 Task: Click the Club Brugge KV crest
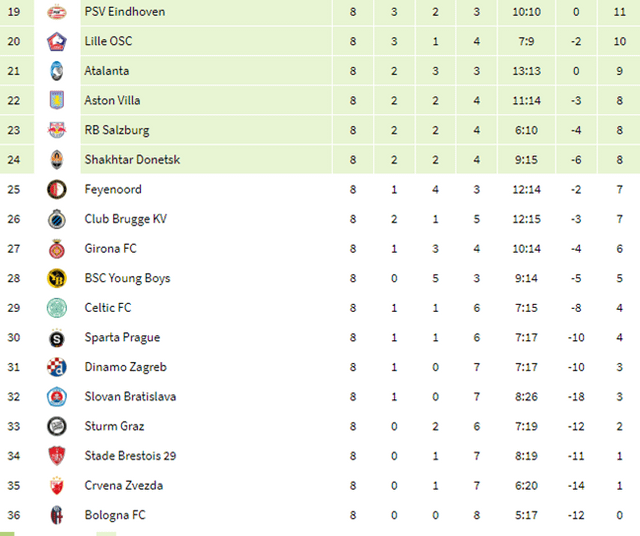[56, 219]
